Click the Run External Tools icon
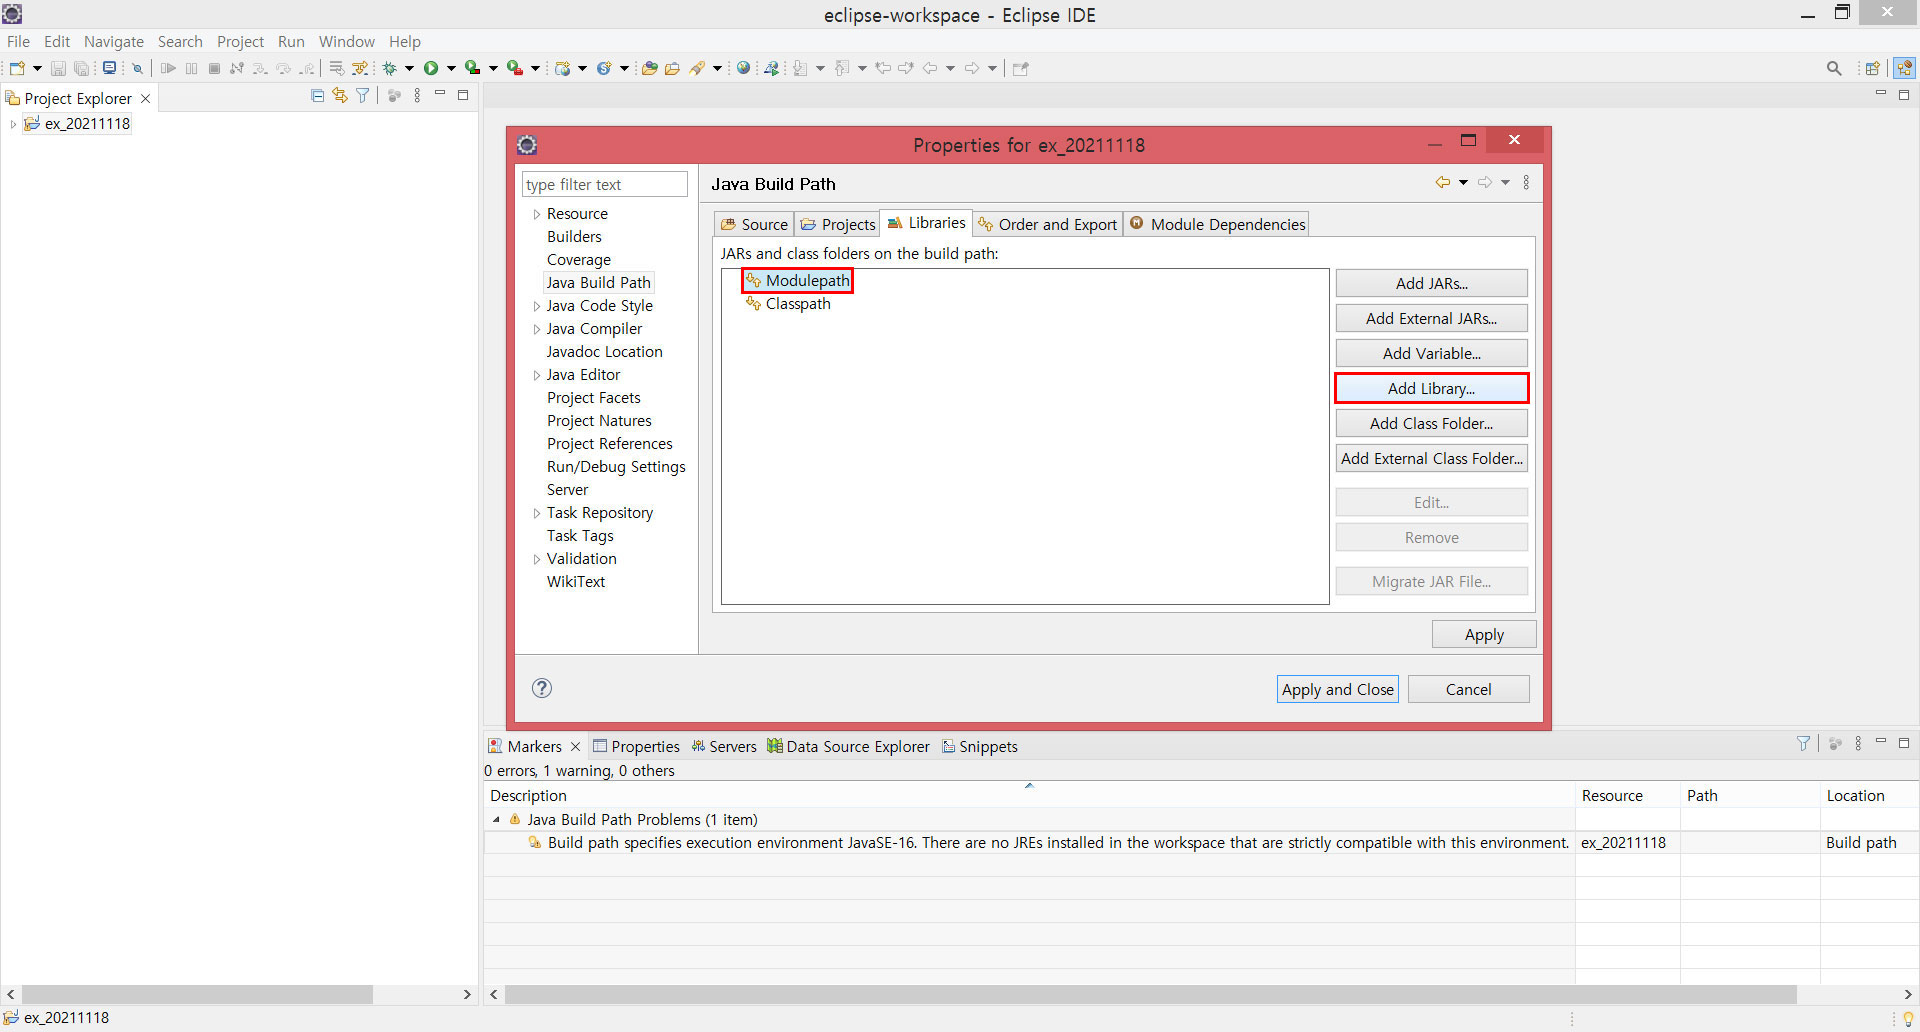The image size is (1920, 1032). (x=515, y=68)
